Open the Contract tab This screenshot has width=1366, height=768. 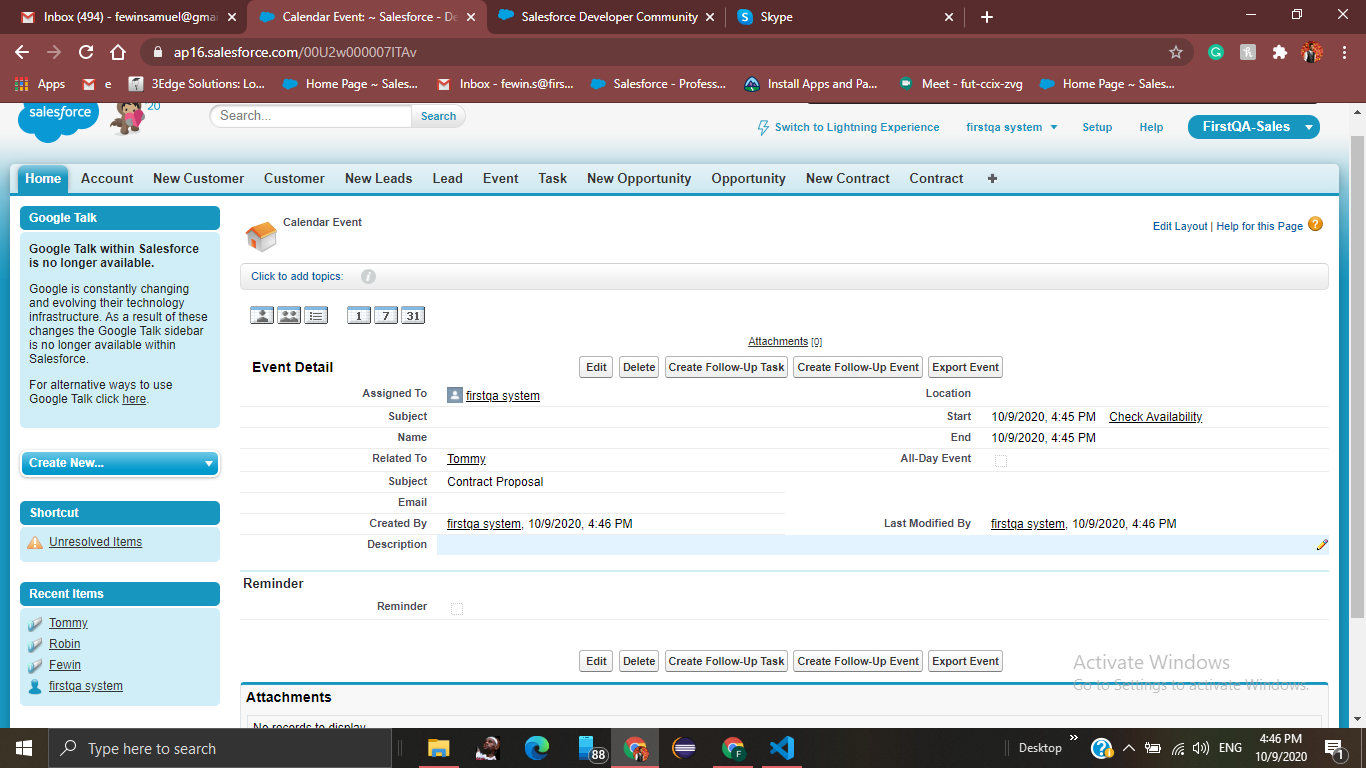coord(935,178)
